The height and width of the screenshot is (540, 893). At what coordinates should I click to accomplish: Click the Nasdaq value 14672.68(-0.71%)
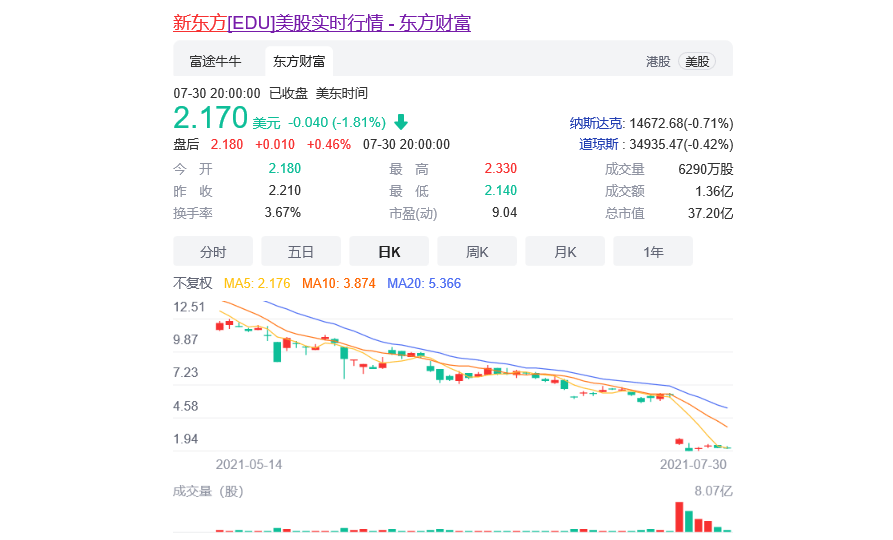click(681, 123)
